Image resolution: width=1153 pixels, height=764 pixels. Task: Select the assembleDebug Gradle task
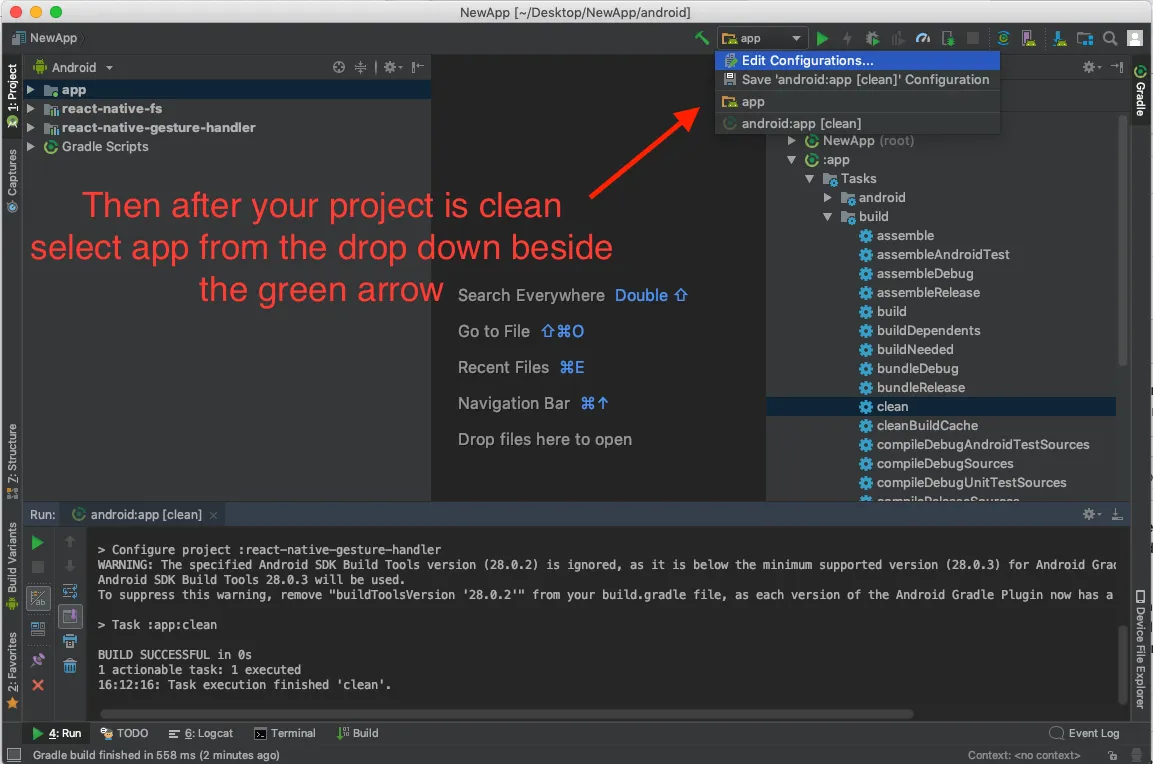click(x=924, y=274)
